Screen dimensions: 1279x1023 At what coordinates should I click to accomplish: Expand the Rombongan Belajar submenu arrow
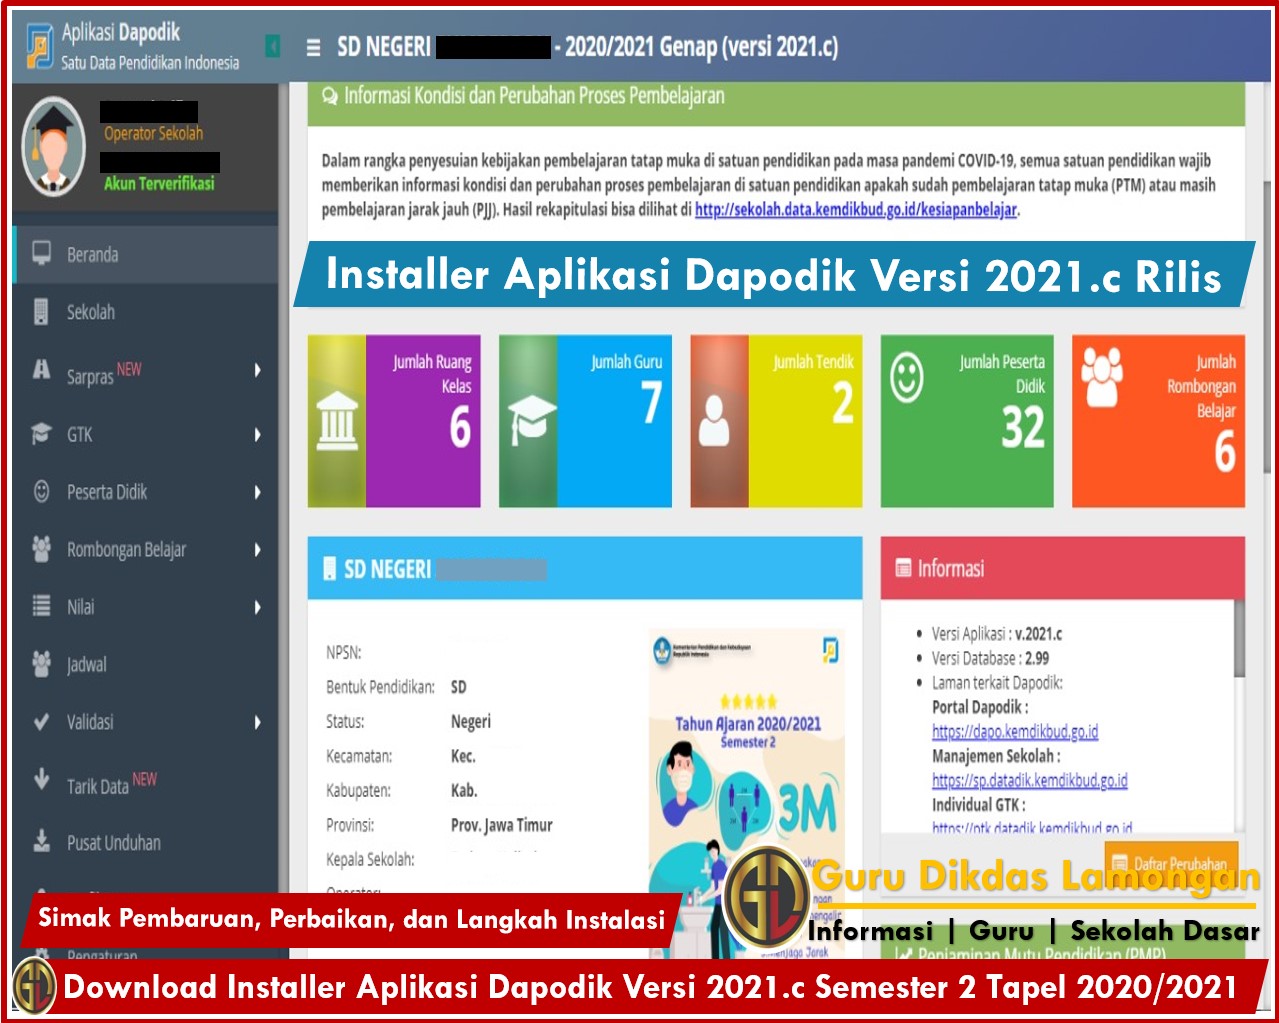tap(257, 549)
